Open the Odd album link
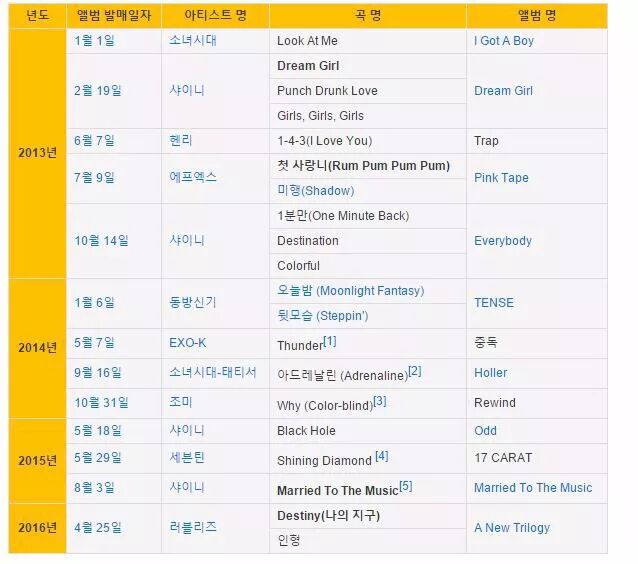Viewport: 638px width, 564px height. [x=485, y=431]
